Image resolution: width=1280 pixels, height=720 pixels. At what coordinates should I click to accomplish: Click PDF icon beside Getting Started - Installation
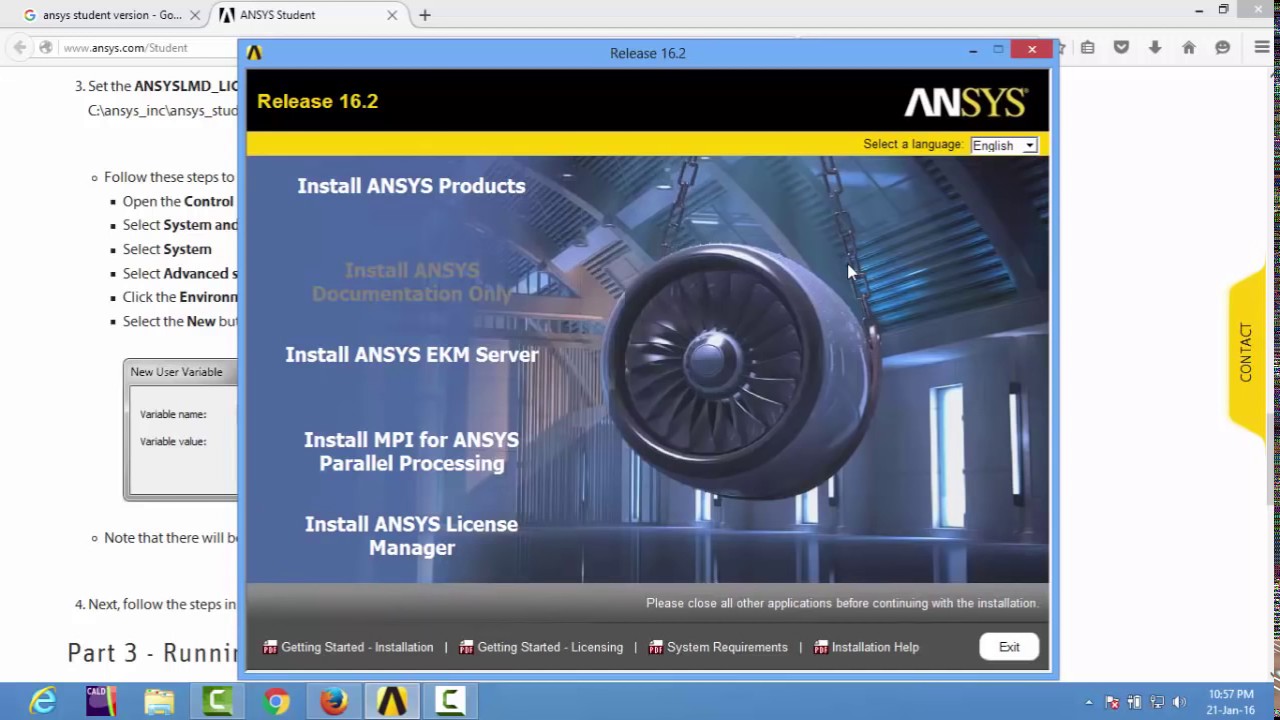[270, 647]
